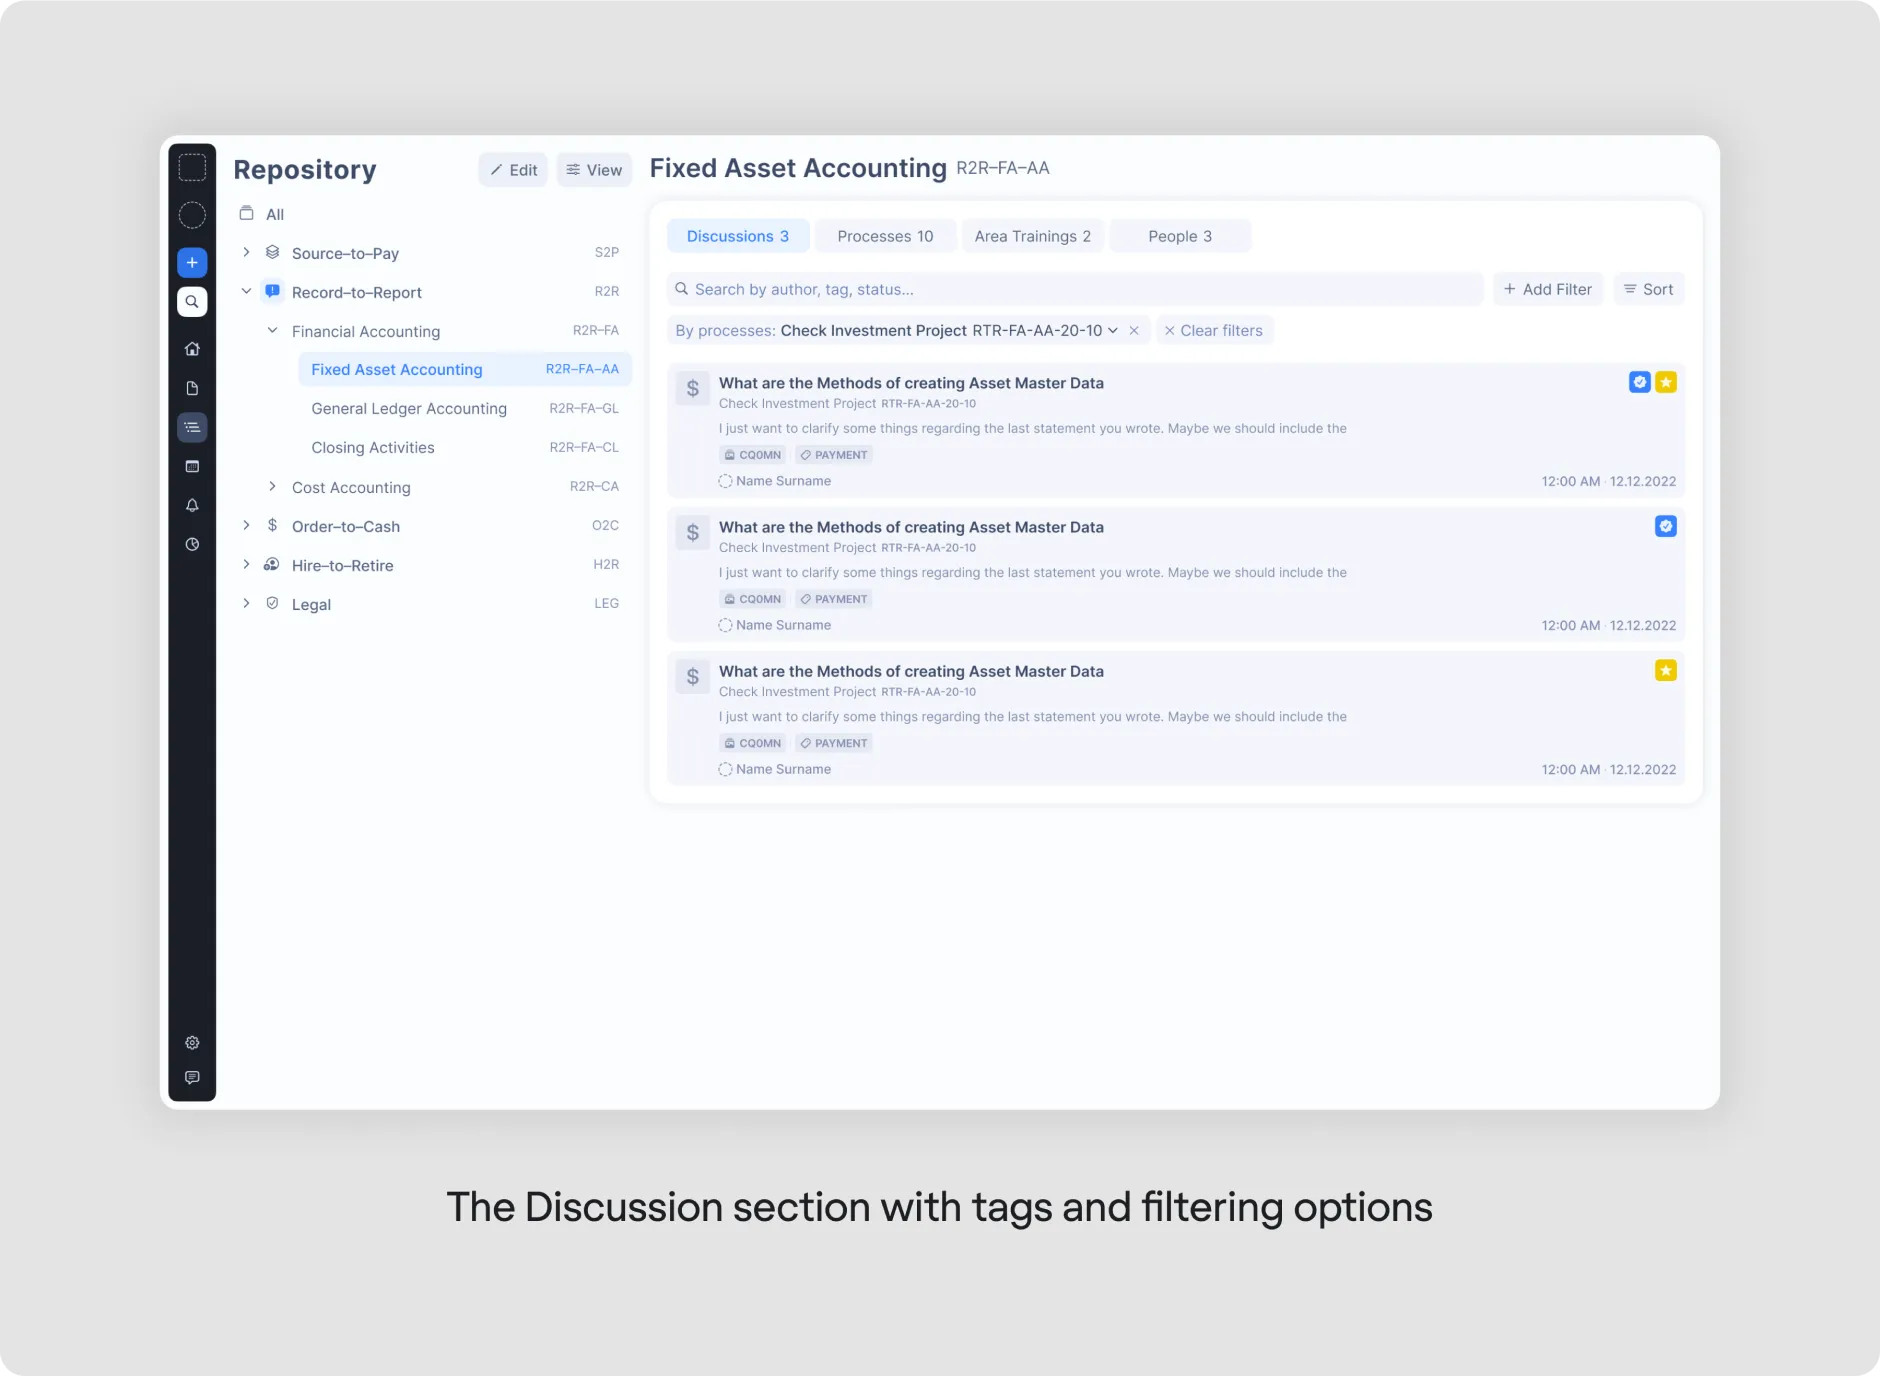Screen dimensions: 1880x1376
Task: Open the Check Investment Project filter dropdown
Action: tap(1113, 330)
